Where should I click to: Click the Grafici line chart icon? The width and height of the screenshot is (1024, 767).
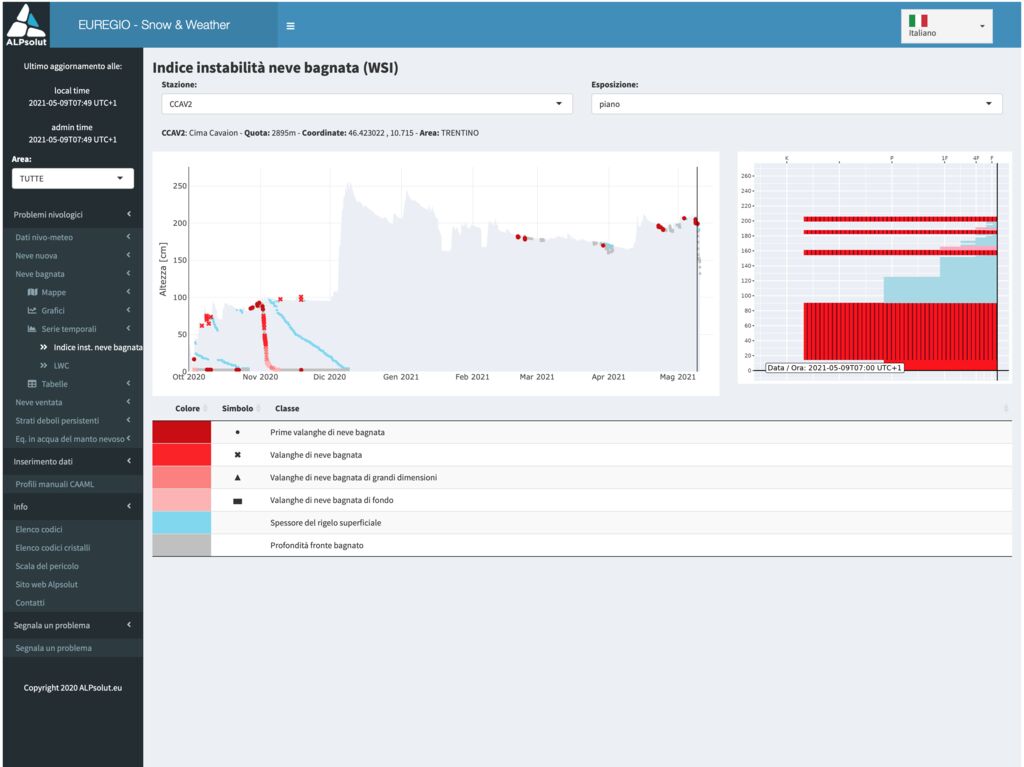pos(32,311)
